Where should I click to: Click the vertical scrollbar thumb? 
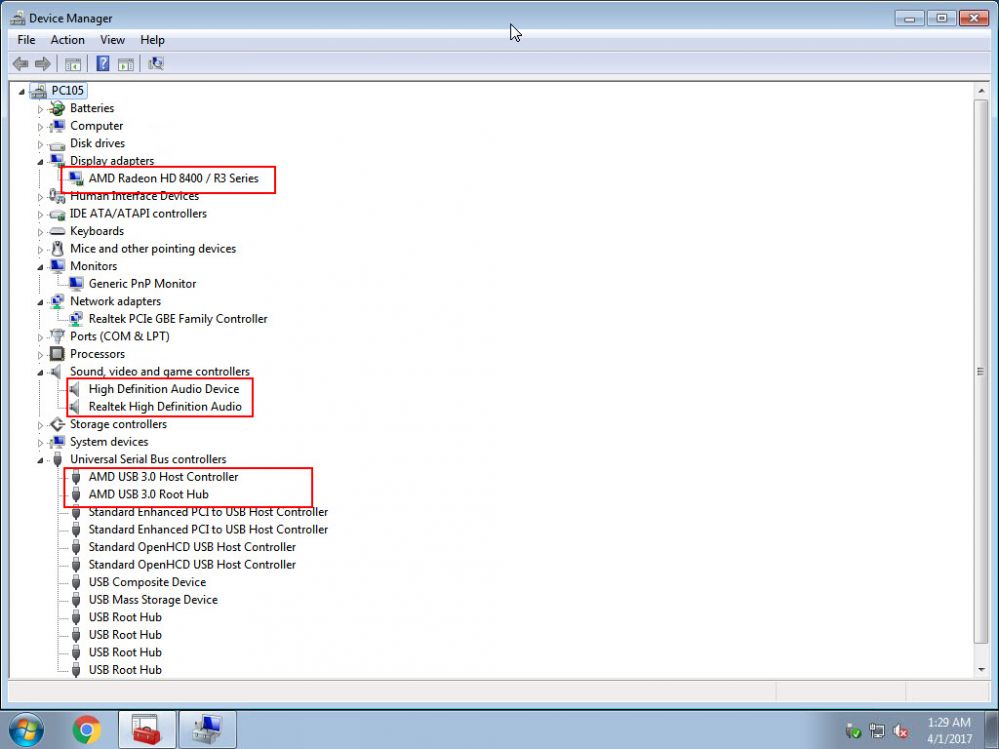pos(981,371)
